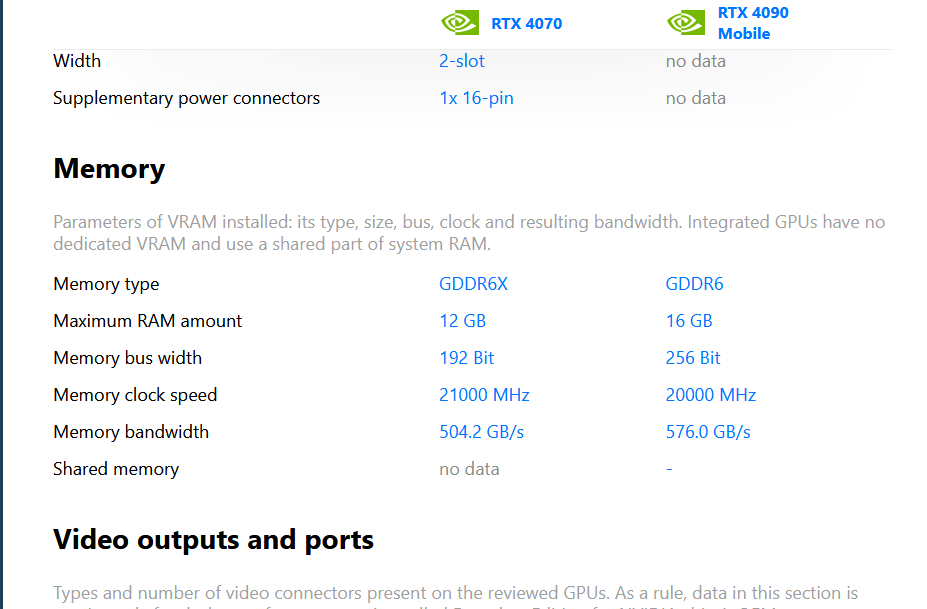Click the Video outputs and ports heading

tap(213, 540)
